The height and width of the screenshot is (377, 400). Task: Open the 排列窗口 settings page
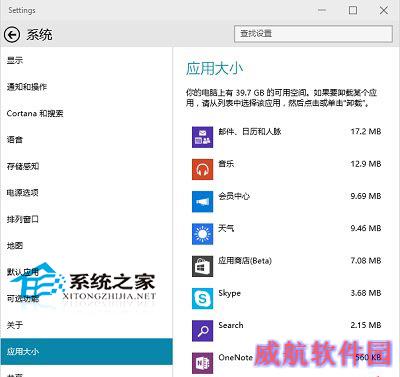pos(23,219)
